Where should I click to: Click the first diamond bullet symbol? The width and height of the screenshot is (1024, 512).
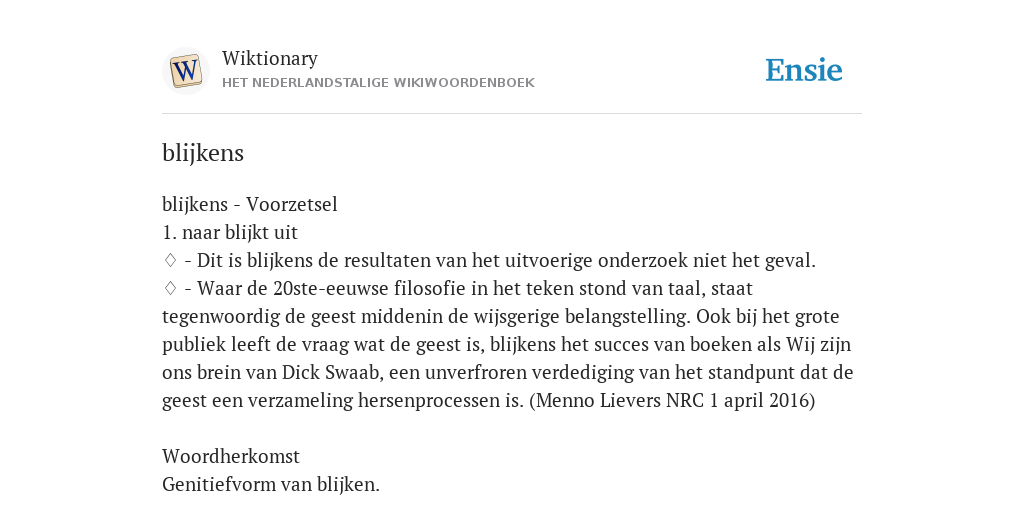pyautogui.click(x=170, y=260)
